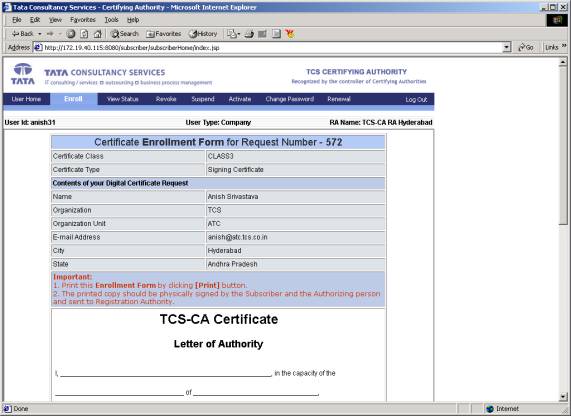Open the View menu
Screen dimensions: 571x416
tap(55, 20)
